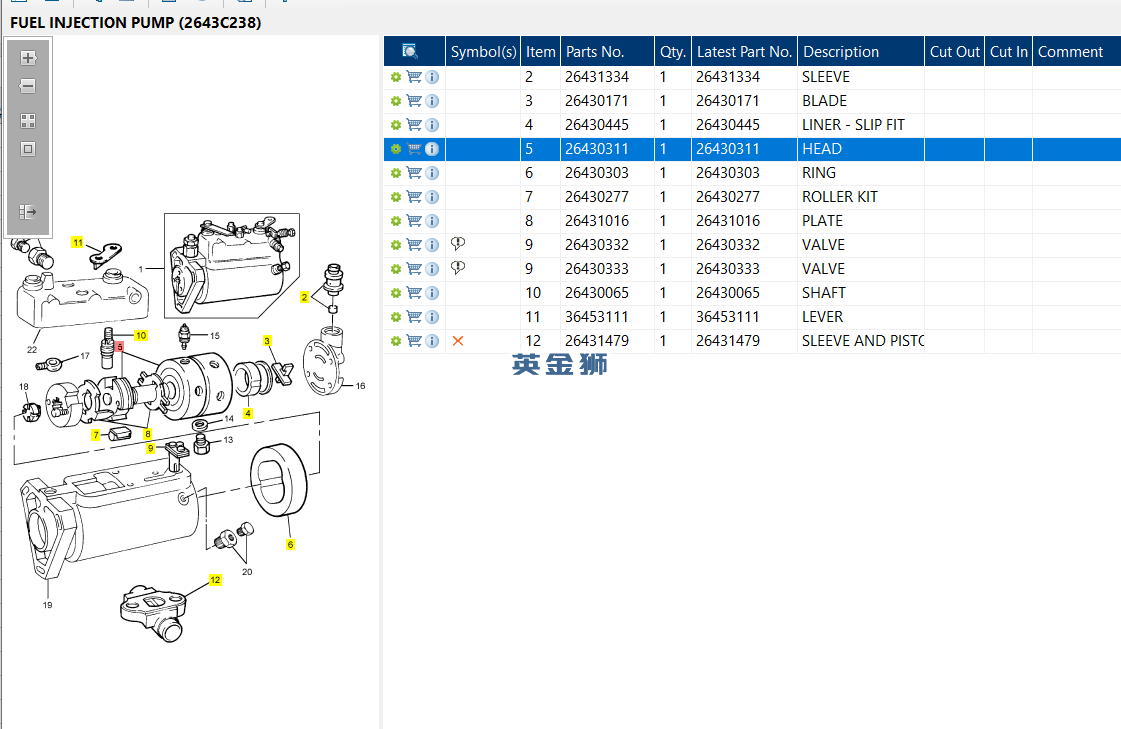This screenshot has height=729, width=1121.
Task: Add the selected HEAD part to the cart
Action: click(414, 149)
